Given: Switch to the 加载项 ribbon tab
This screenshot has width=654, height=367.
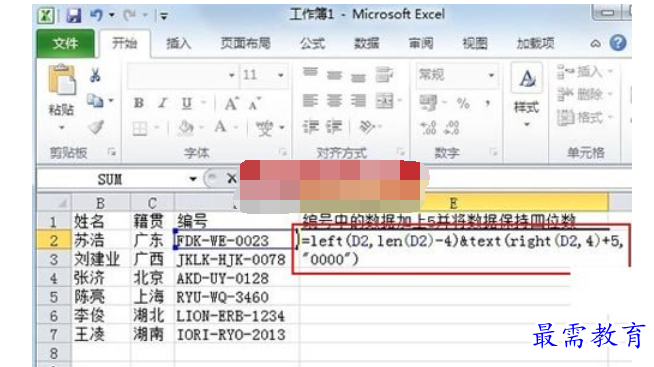Looking at the screenshot, I should point(536,43).
